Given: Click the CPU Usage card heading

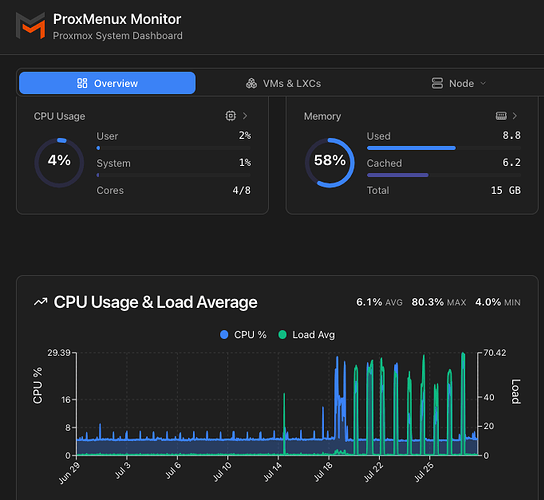Looking at the screenshot, I should pos(59,116).
